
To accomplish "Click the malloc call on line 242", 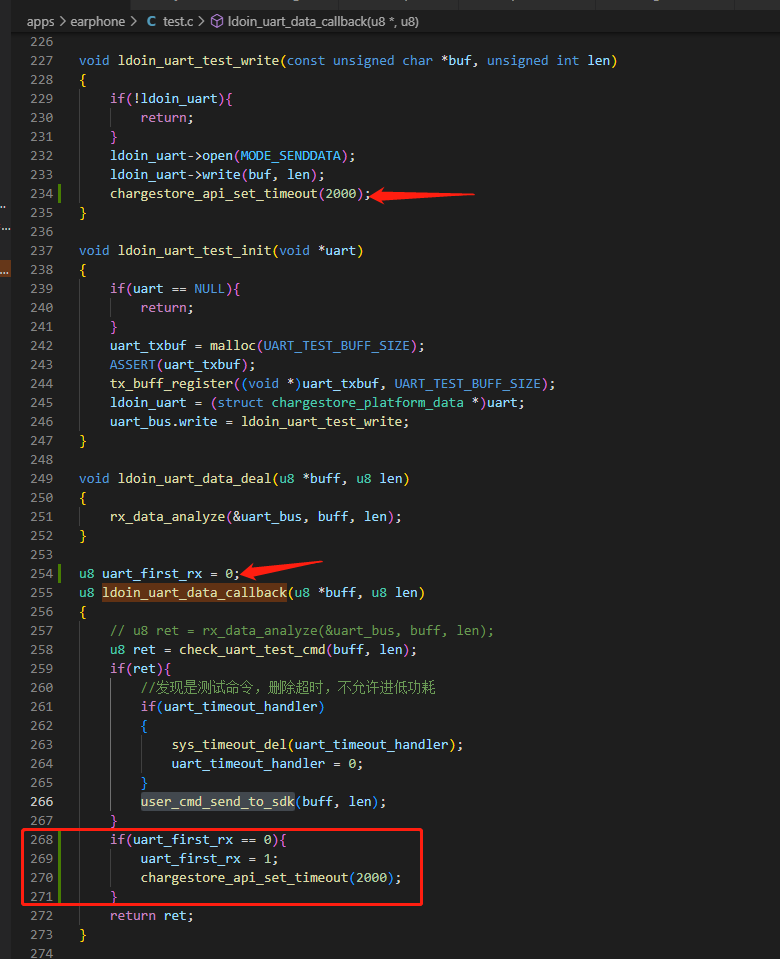I will pyautogui.click(x=232, y=346).
